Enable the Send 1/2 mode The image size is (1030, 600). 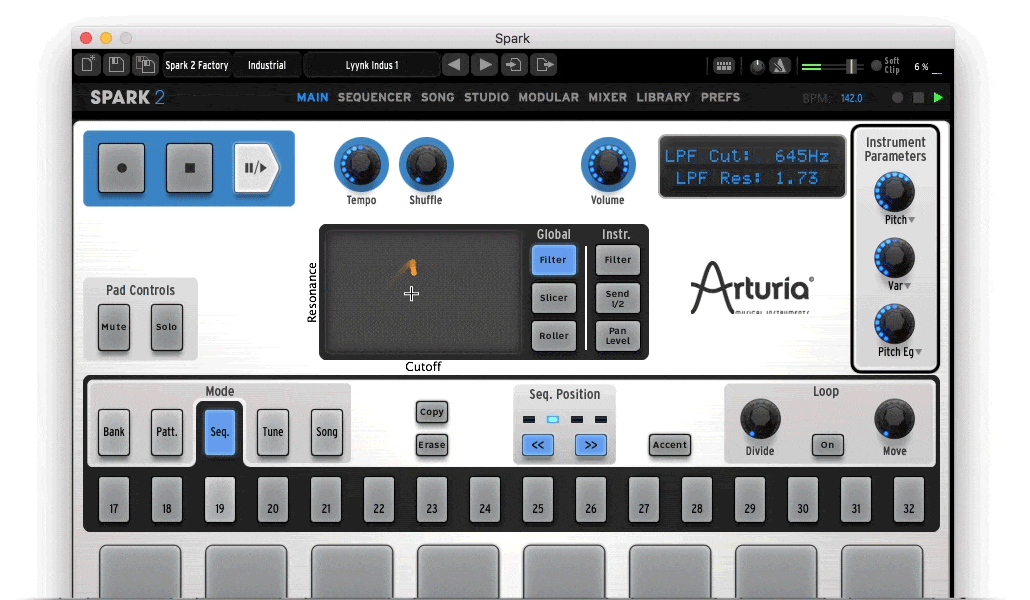pos(617,298)
